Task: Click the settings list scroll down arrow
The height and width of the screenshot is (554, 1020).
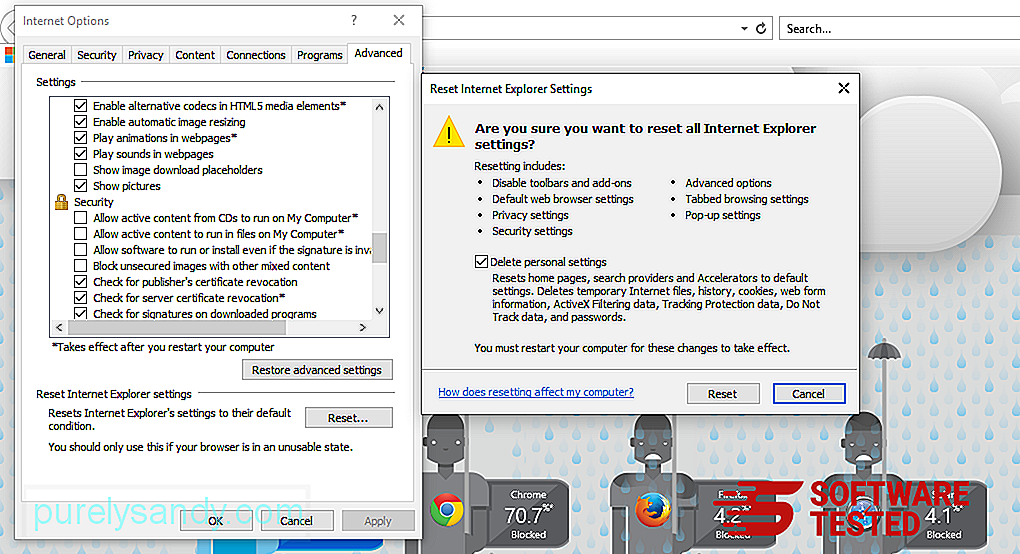Action: (x=379, y=311)
